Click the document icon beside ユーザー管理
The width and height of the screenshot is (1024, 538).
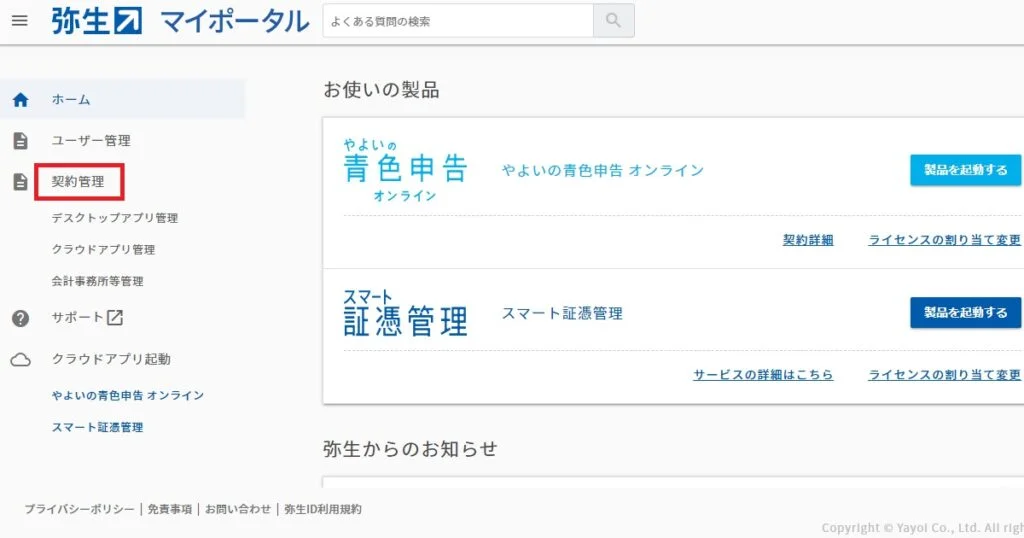point(21,140)
